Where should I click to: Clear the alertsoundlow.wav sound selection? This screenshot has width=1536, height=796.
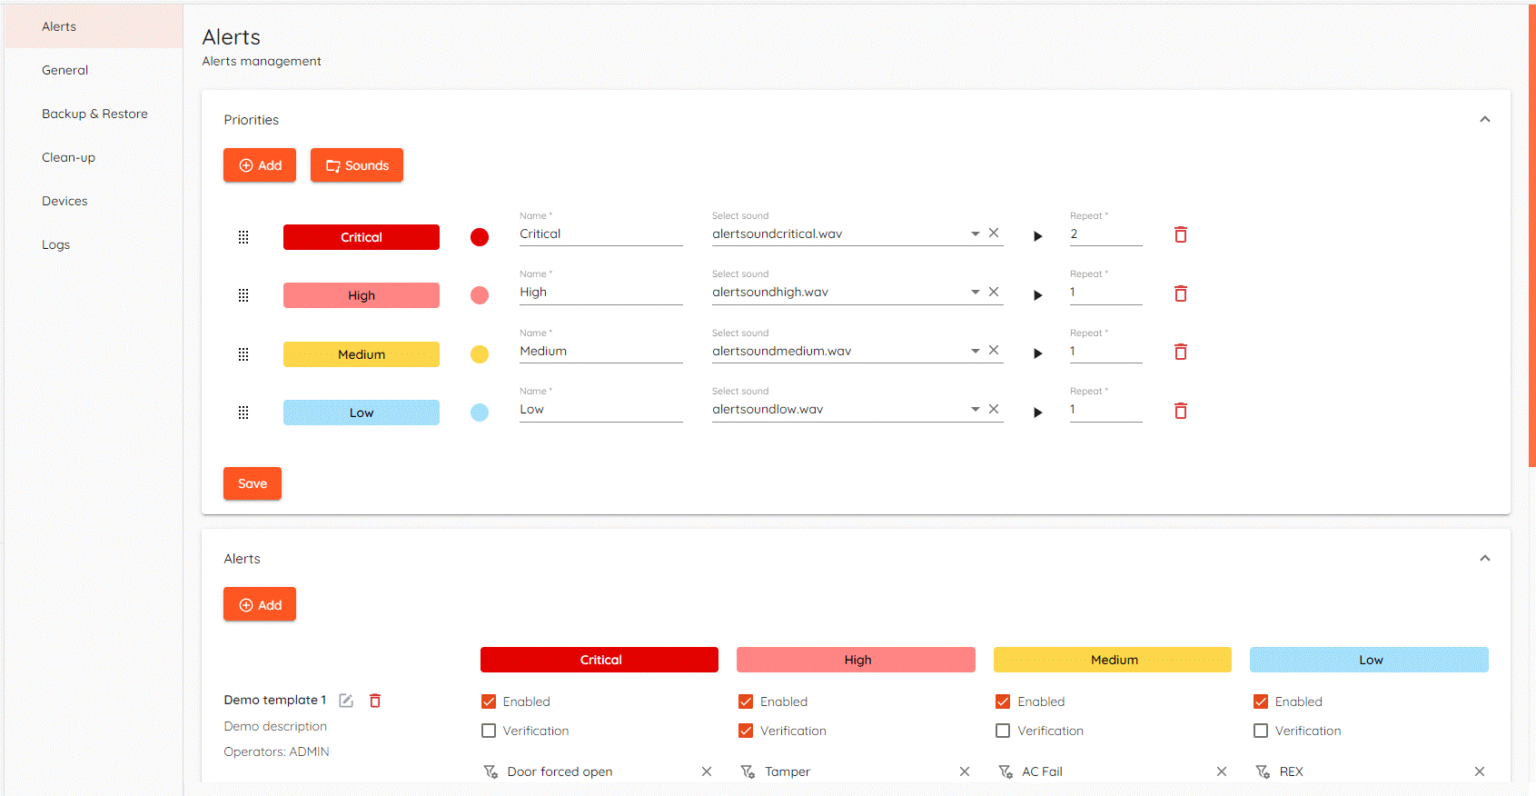coord(993,408)
